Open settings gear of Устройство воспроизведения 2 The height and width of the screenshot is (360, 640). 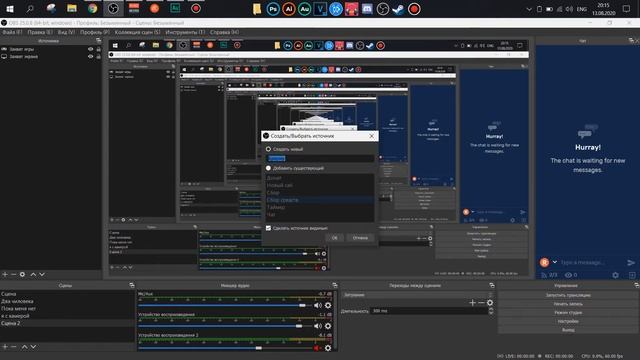328,348
